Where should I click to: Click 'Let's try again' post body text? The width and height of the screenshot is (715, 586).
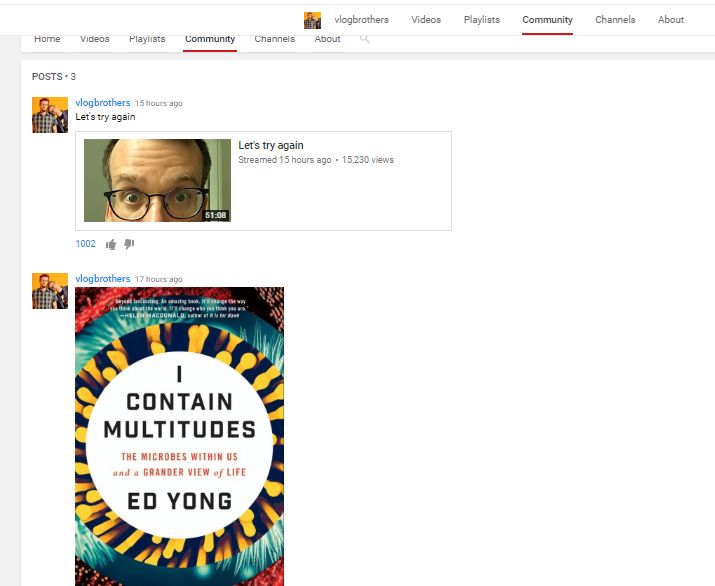(x=105, y=117)
